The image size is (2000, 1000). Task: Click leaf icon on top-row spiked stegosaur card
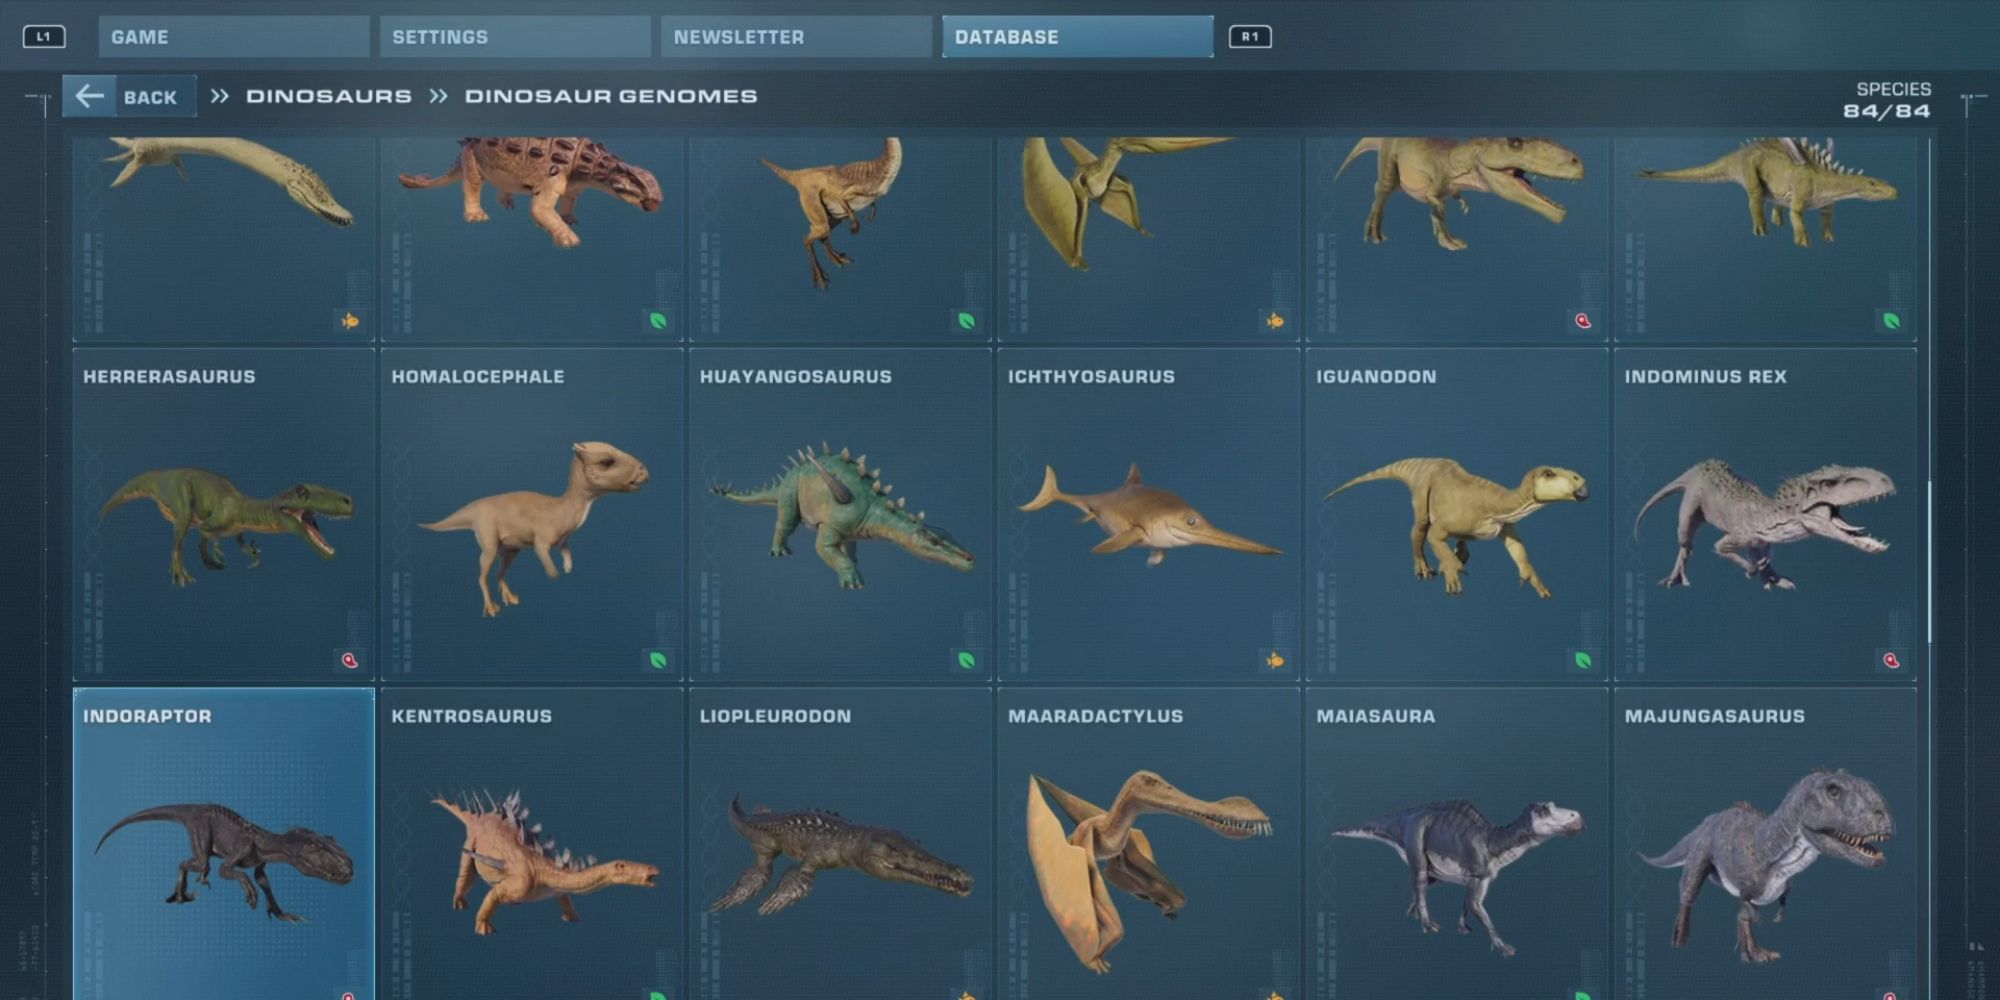[x=1891, y=321]
